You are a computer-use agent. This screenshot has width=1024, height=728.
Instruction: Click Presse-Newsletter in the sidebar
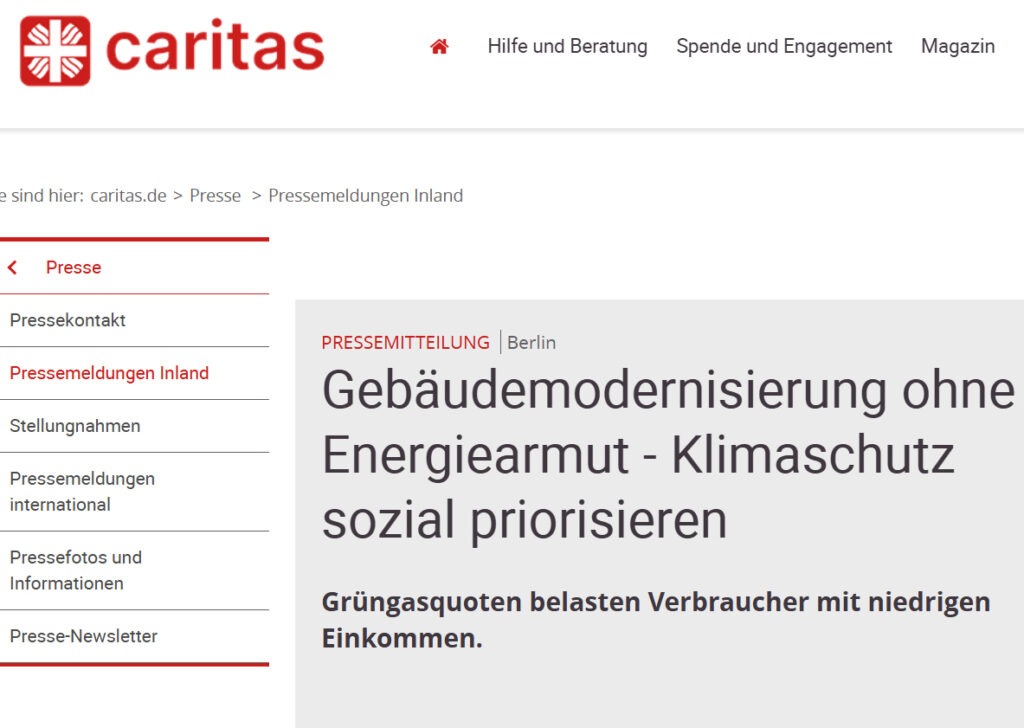83,636
